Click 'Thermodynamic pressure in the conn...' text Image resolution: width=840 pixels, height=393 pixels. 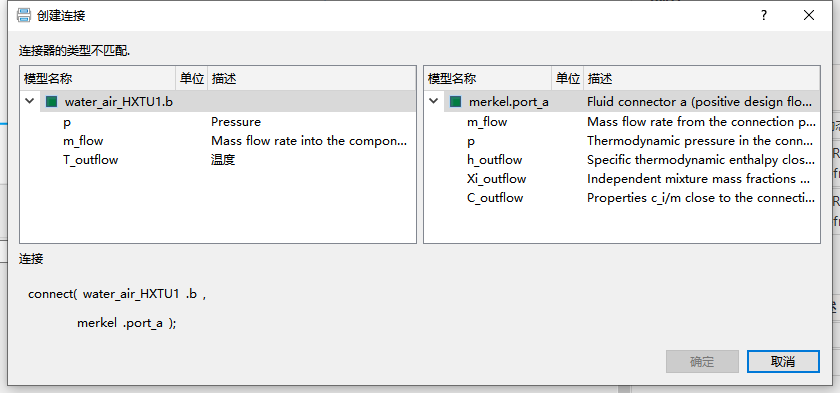point(701,141)
